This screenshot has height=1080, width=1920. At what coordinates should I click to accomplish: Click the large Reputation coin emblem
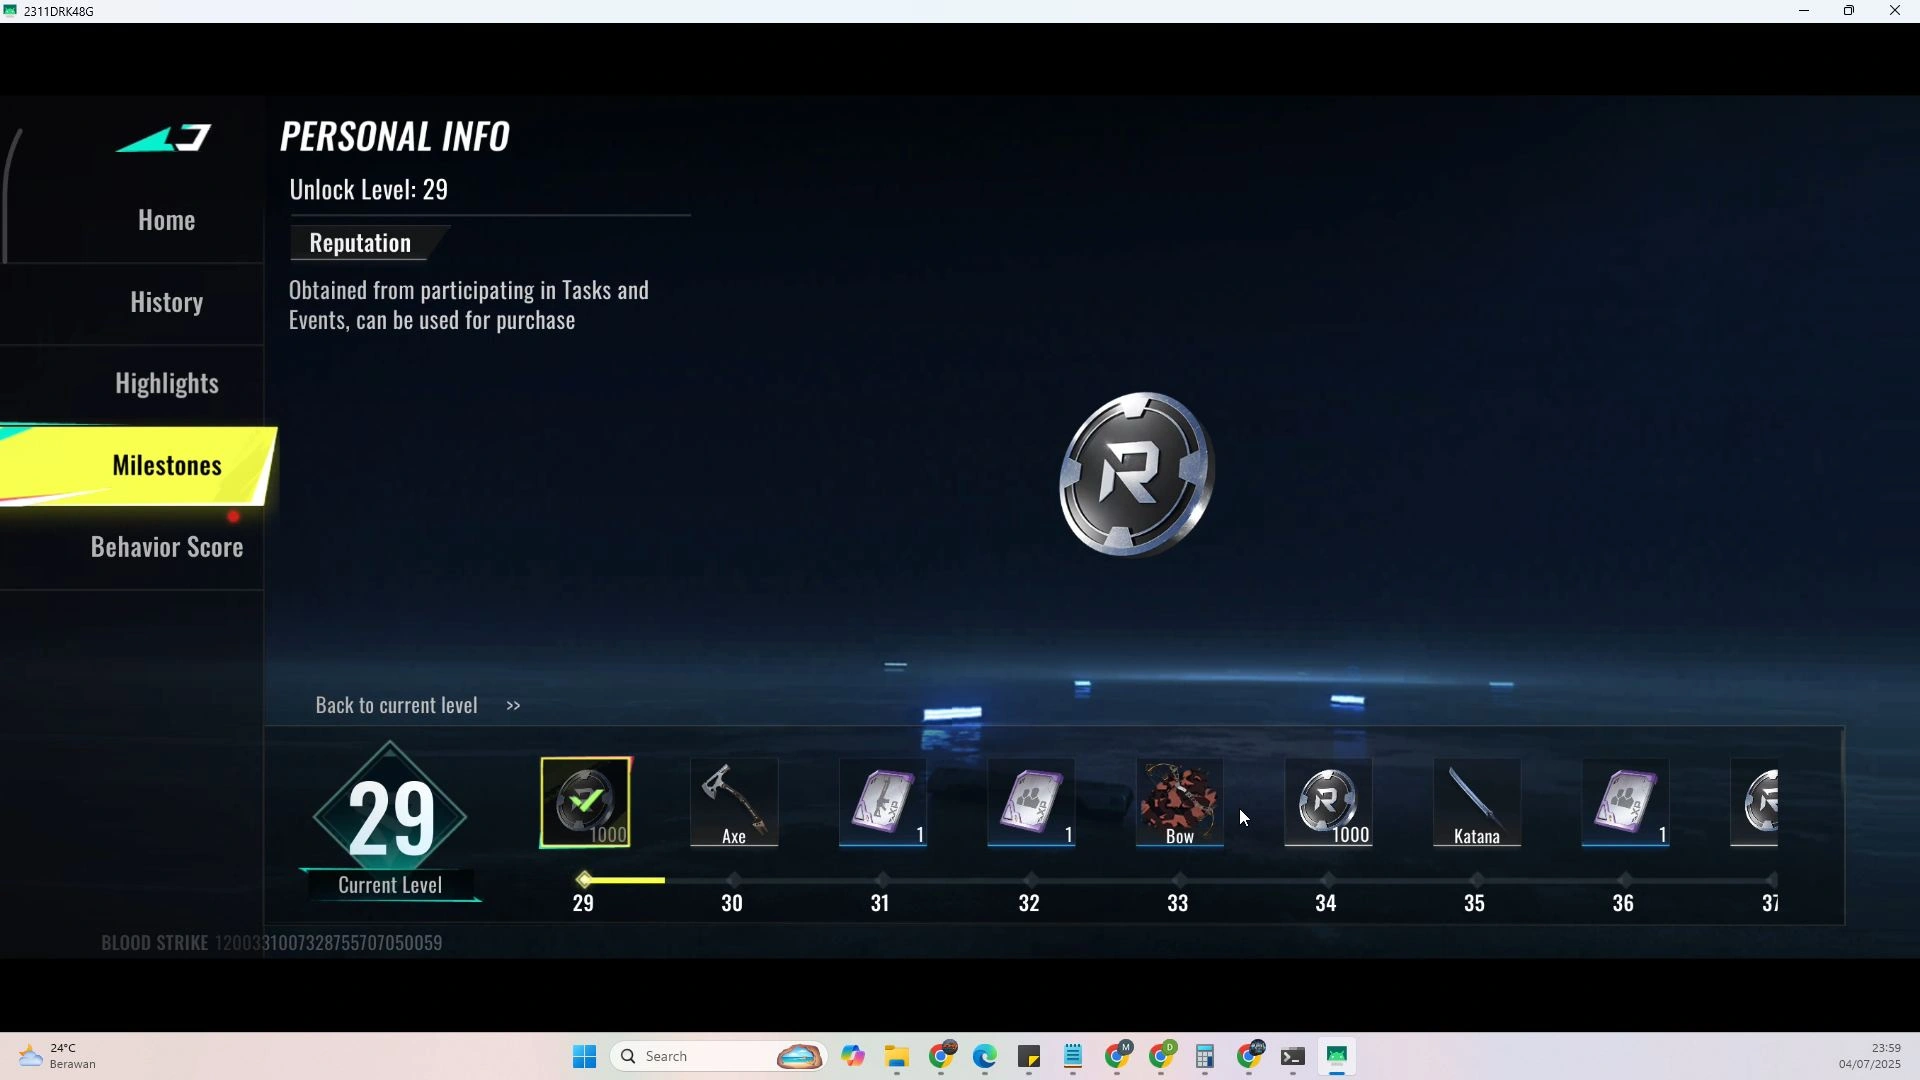[1137, 475]
